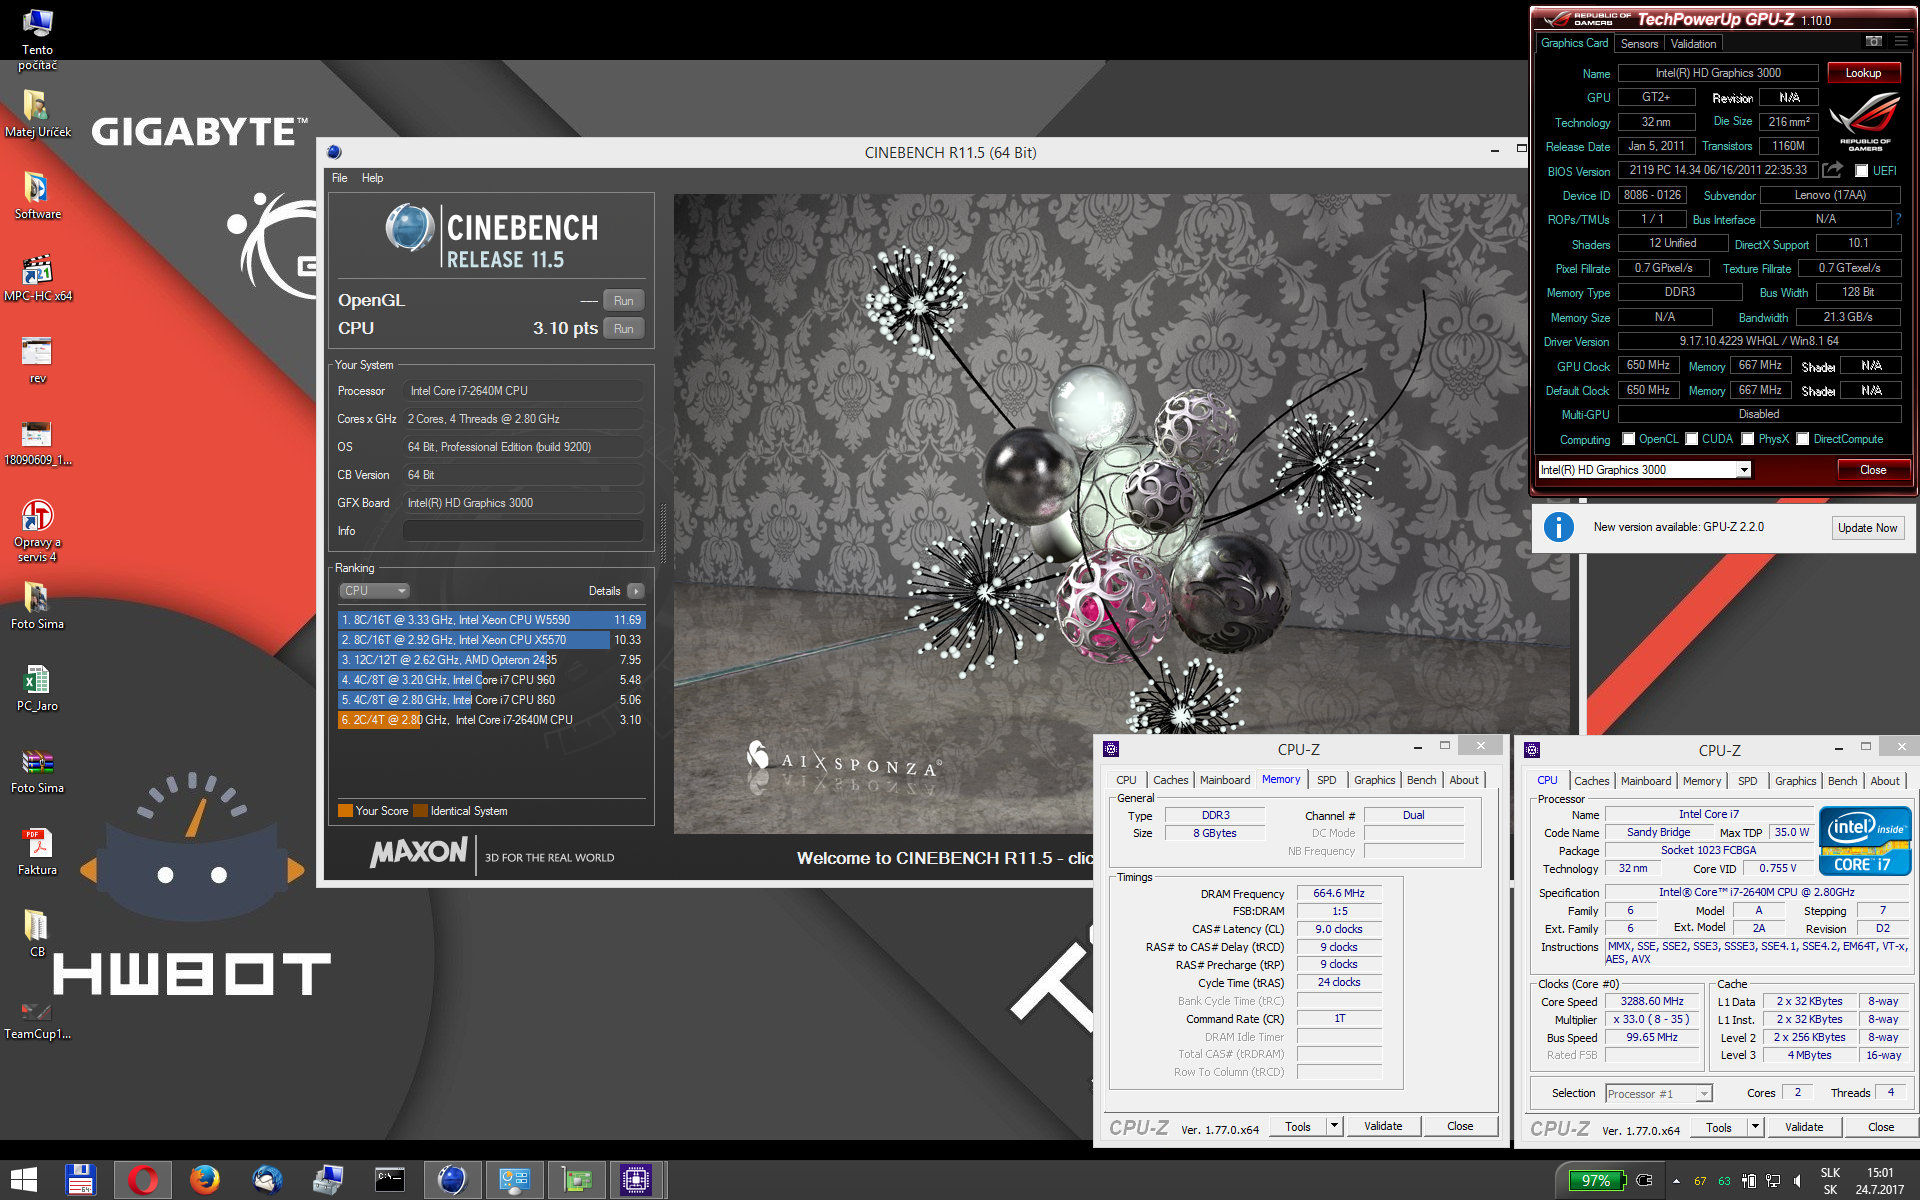
Task: Click the Tools button in CPU-Z CPU window
Action: [1720, 1128]
